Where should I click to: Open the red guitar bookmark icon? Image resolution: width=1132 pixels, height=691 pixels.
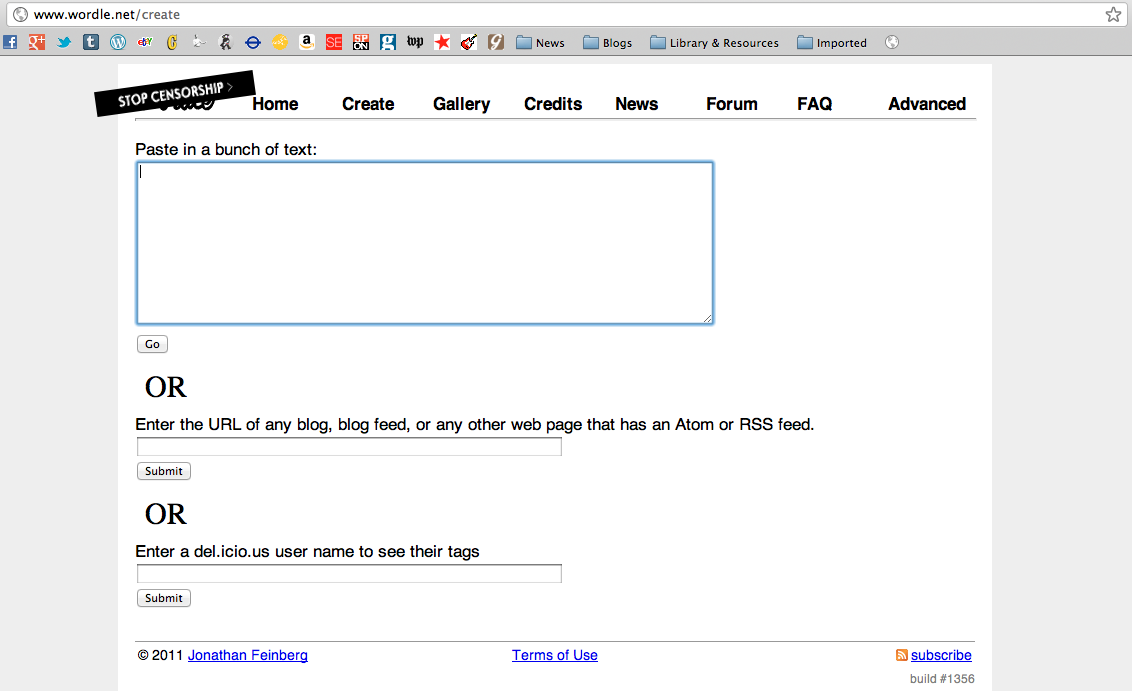tap(469, 43)
